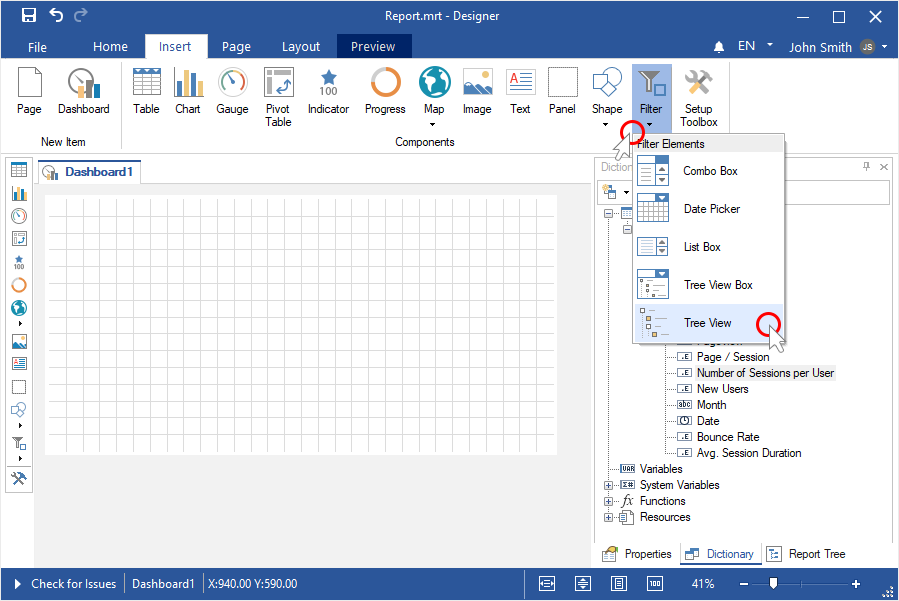Image resolution: width=899 pixels, height=601 pixels.
Task: Open the Properties panel tab
Action: click(637, 554)
